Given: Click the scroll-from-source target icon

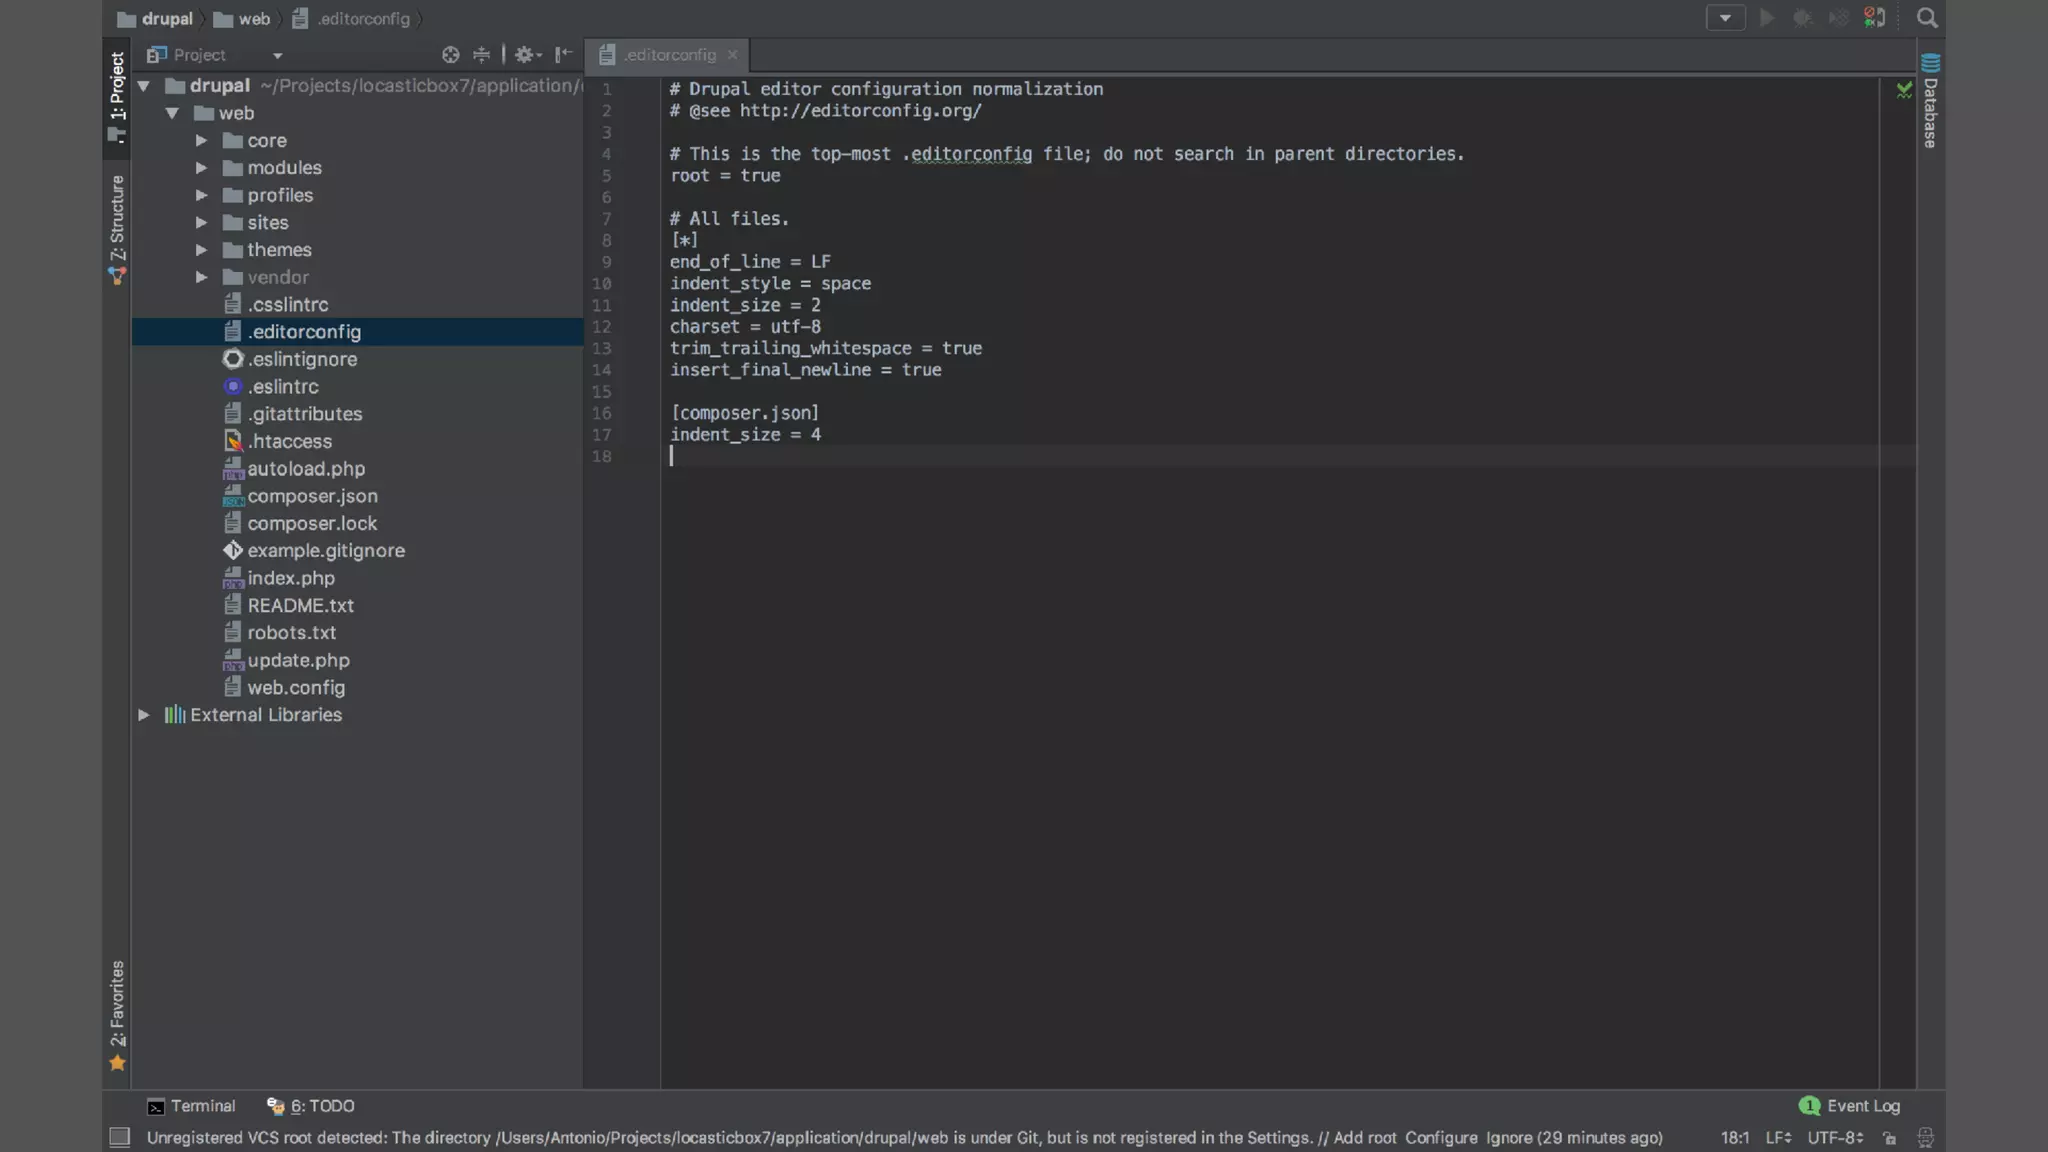Looking at the screenshot, I should point(450,55).
